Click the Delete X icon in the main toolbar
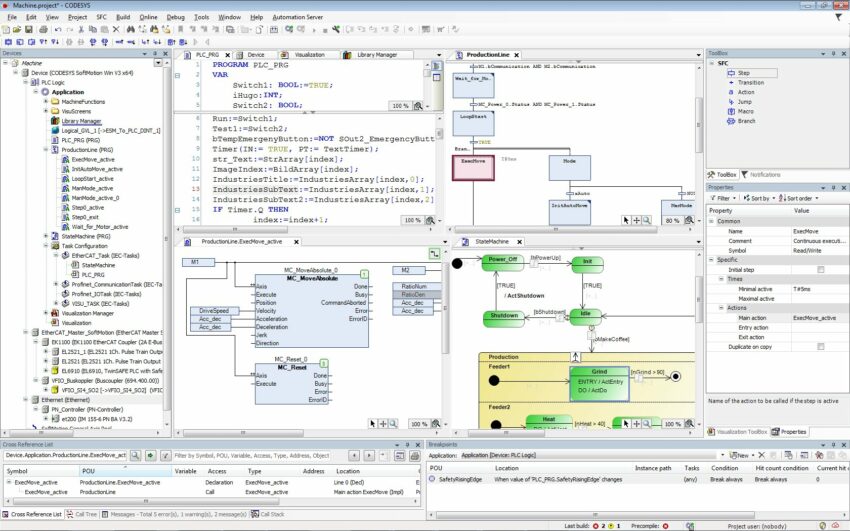This screenshot has height=531, width=850. pyautogui.click(x=115, y=29)
